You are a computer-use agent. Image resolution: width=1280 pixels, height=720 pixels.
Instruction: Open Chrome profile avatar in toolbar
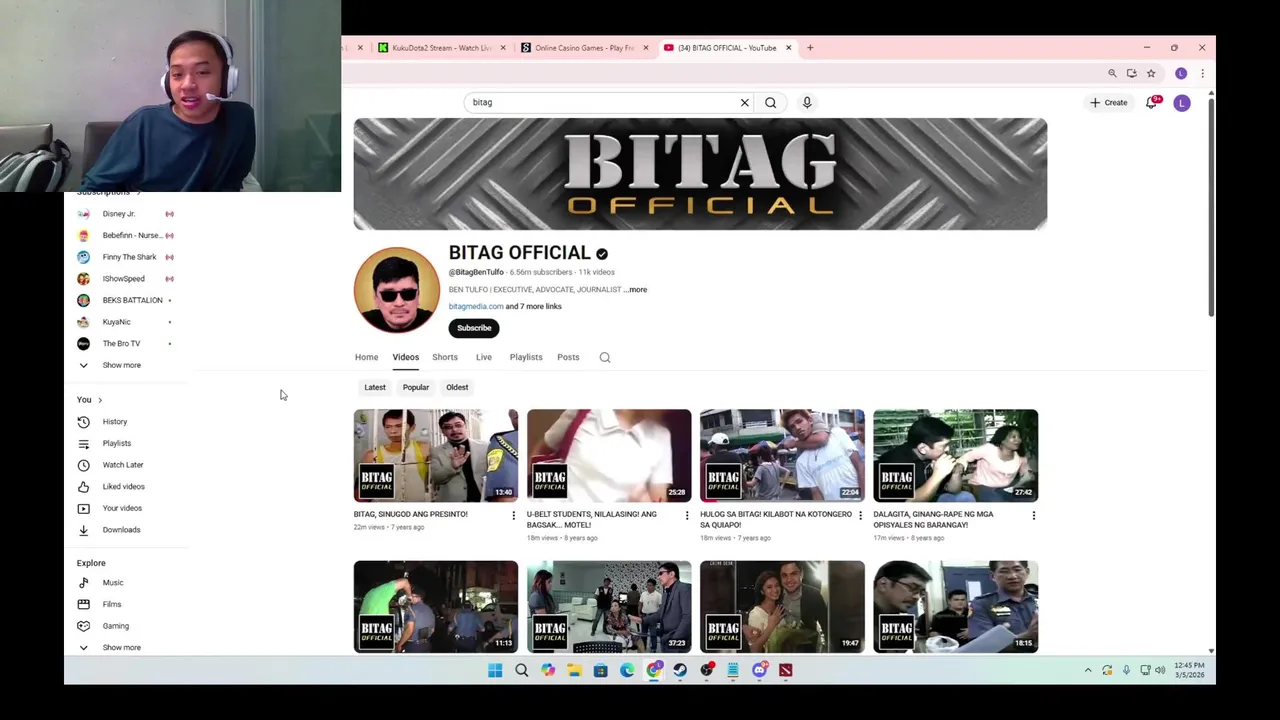1181,73
